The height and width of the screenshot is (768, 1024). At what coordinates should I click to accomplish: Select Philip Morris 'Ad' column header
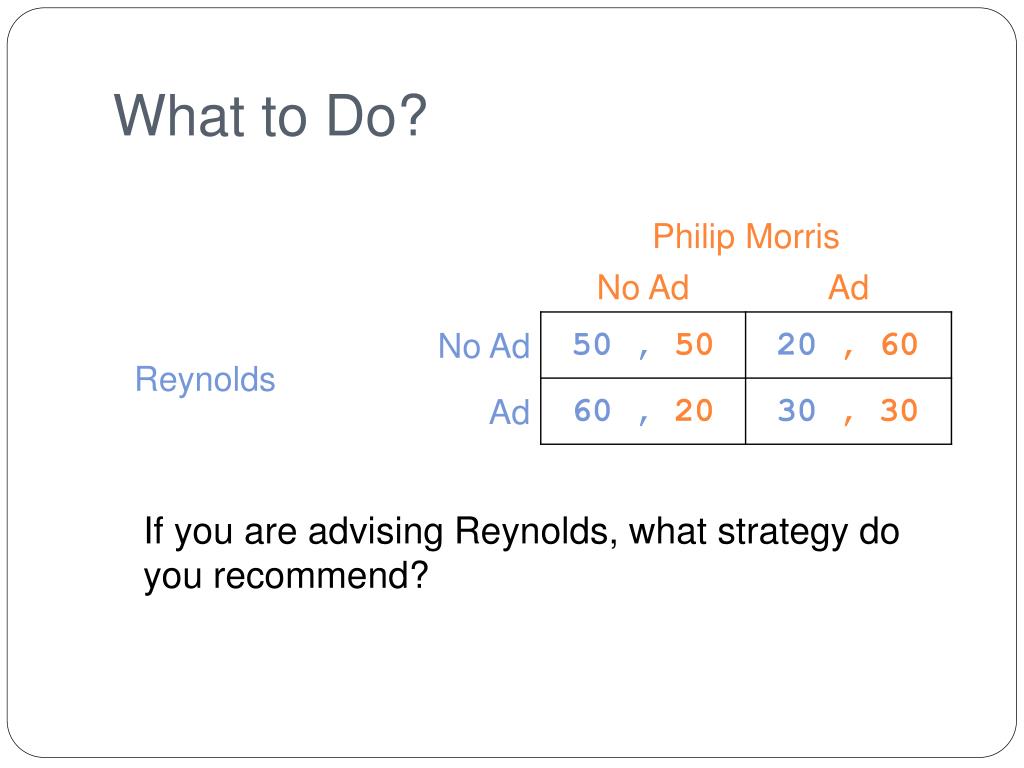coord(848,287)
